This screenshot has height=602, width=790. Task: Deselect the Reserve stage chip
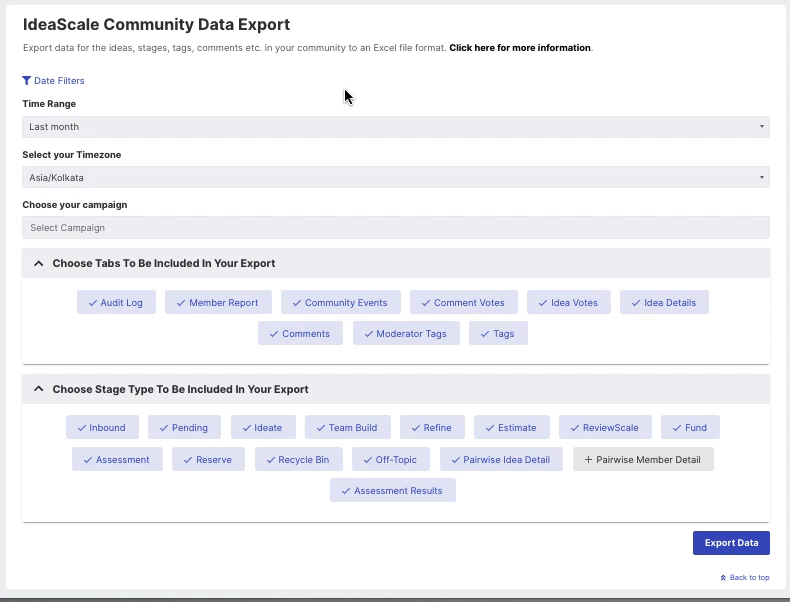pos(208,459)
